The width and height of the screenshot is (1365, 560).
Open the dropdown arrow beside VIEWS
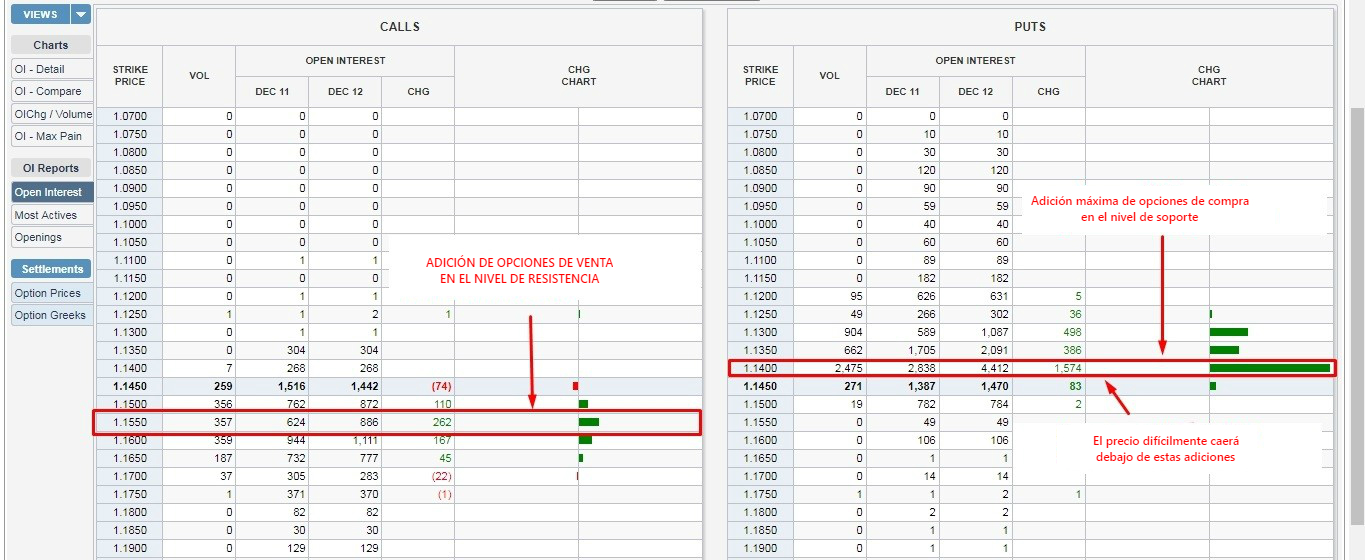click(81, 14)
